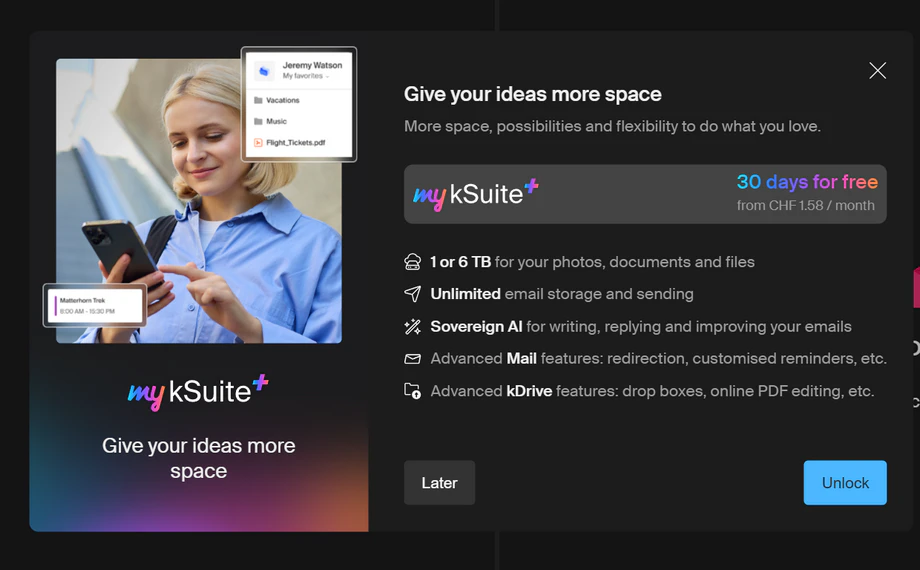Click 'Unlimited email storage and sending' text

[562, 294]
